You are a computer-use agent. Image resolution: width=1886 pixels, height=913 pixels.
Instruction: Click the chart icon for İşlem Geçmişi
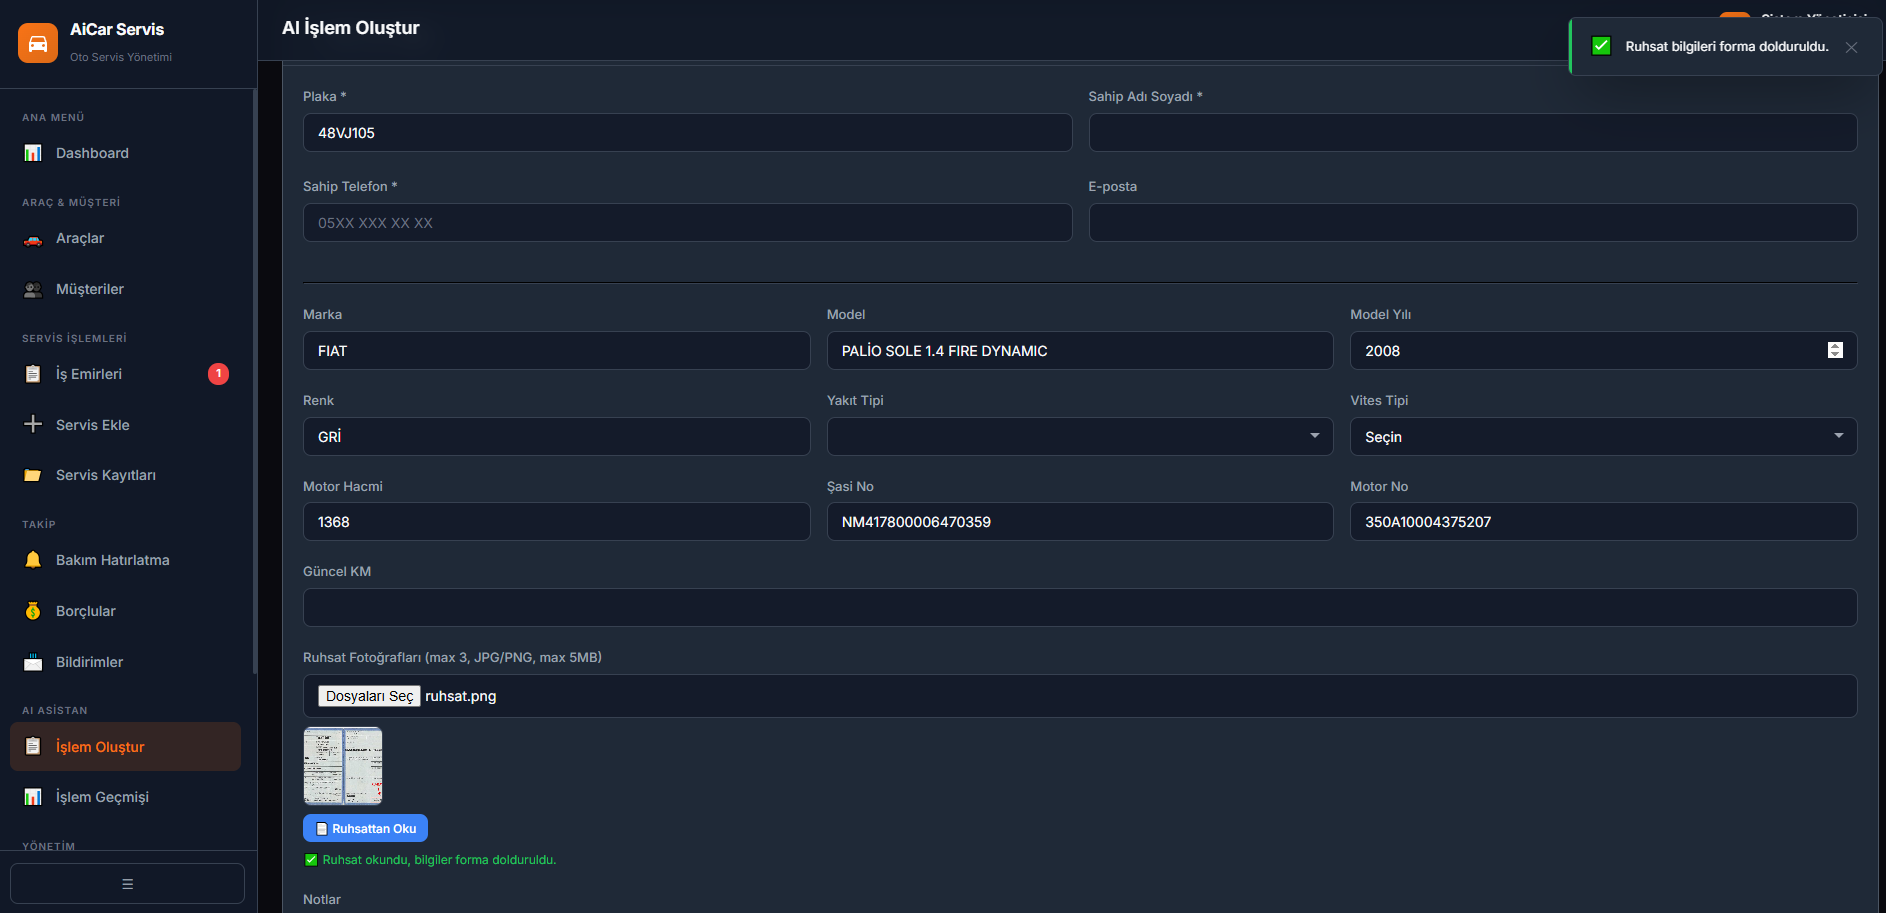[33, 797]
